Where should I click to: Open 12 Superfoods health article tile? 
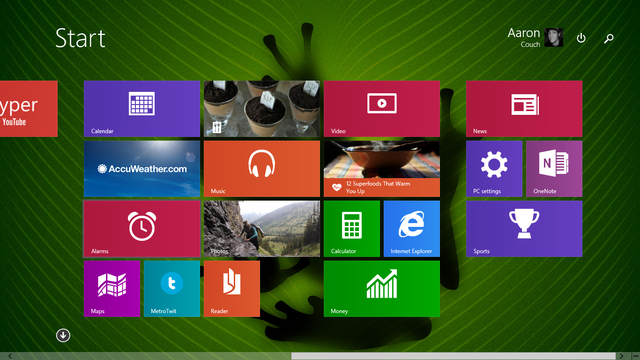click(382, 169)
